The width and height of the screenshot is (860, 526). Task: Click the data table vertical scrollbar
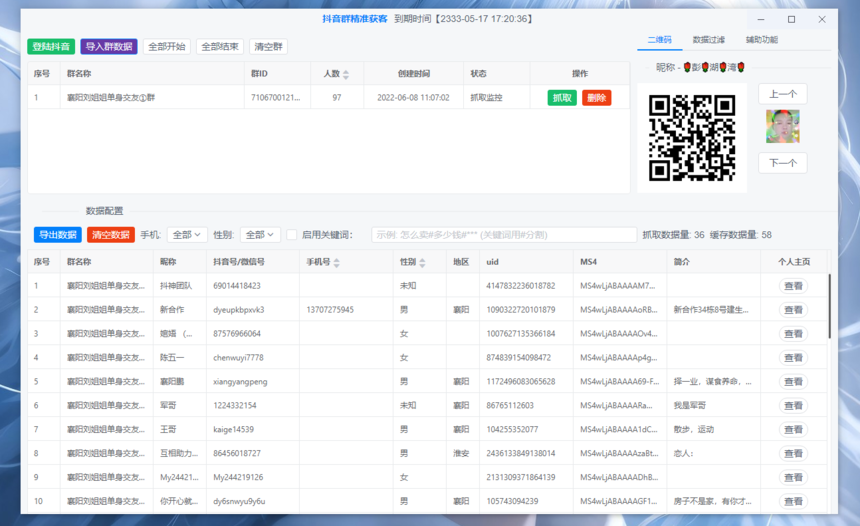pyautogui.click(x=829, y=306)
